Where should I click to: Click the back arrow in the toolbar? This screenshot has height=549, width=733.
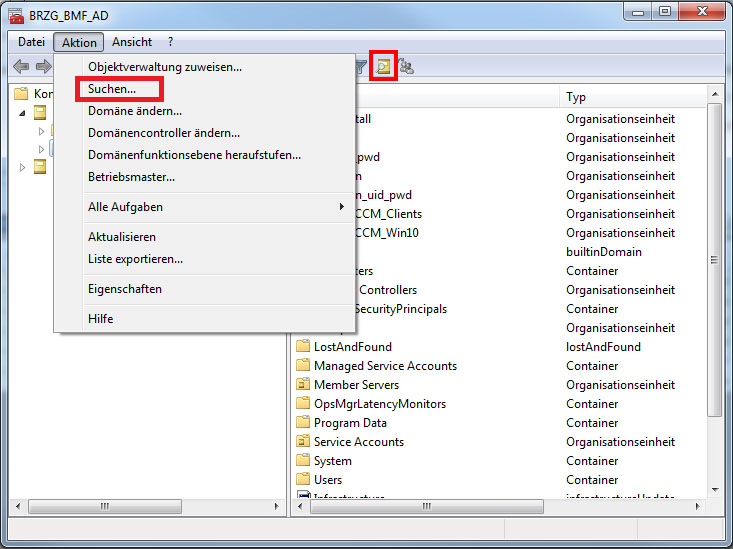[21, 66]
